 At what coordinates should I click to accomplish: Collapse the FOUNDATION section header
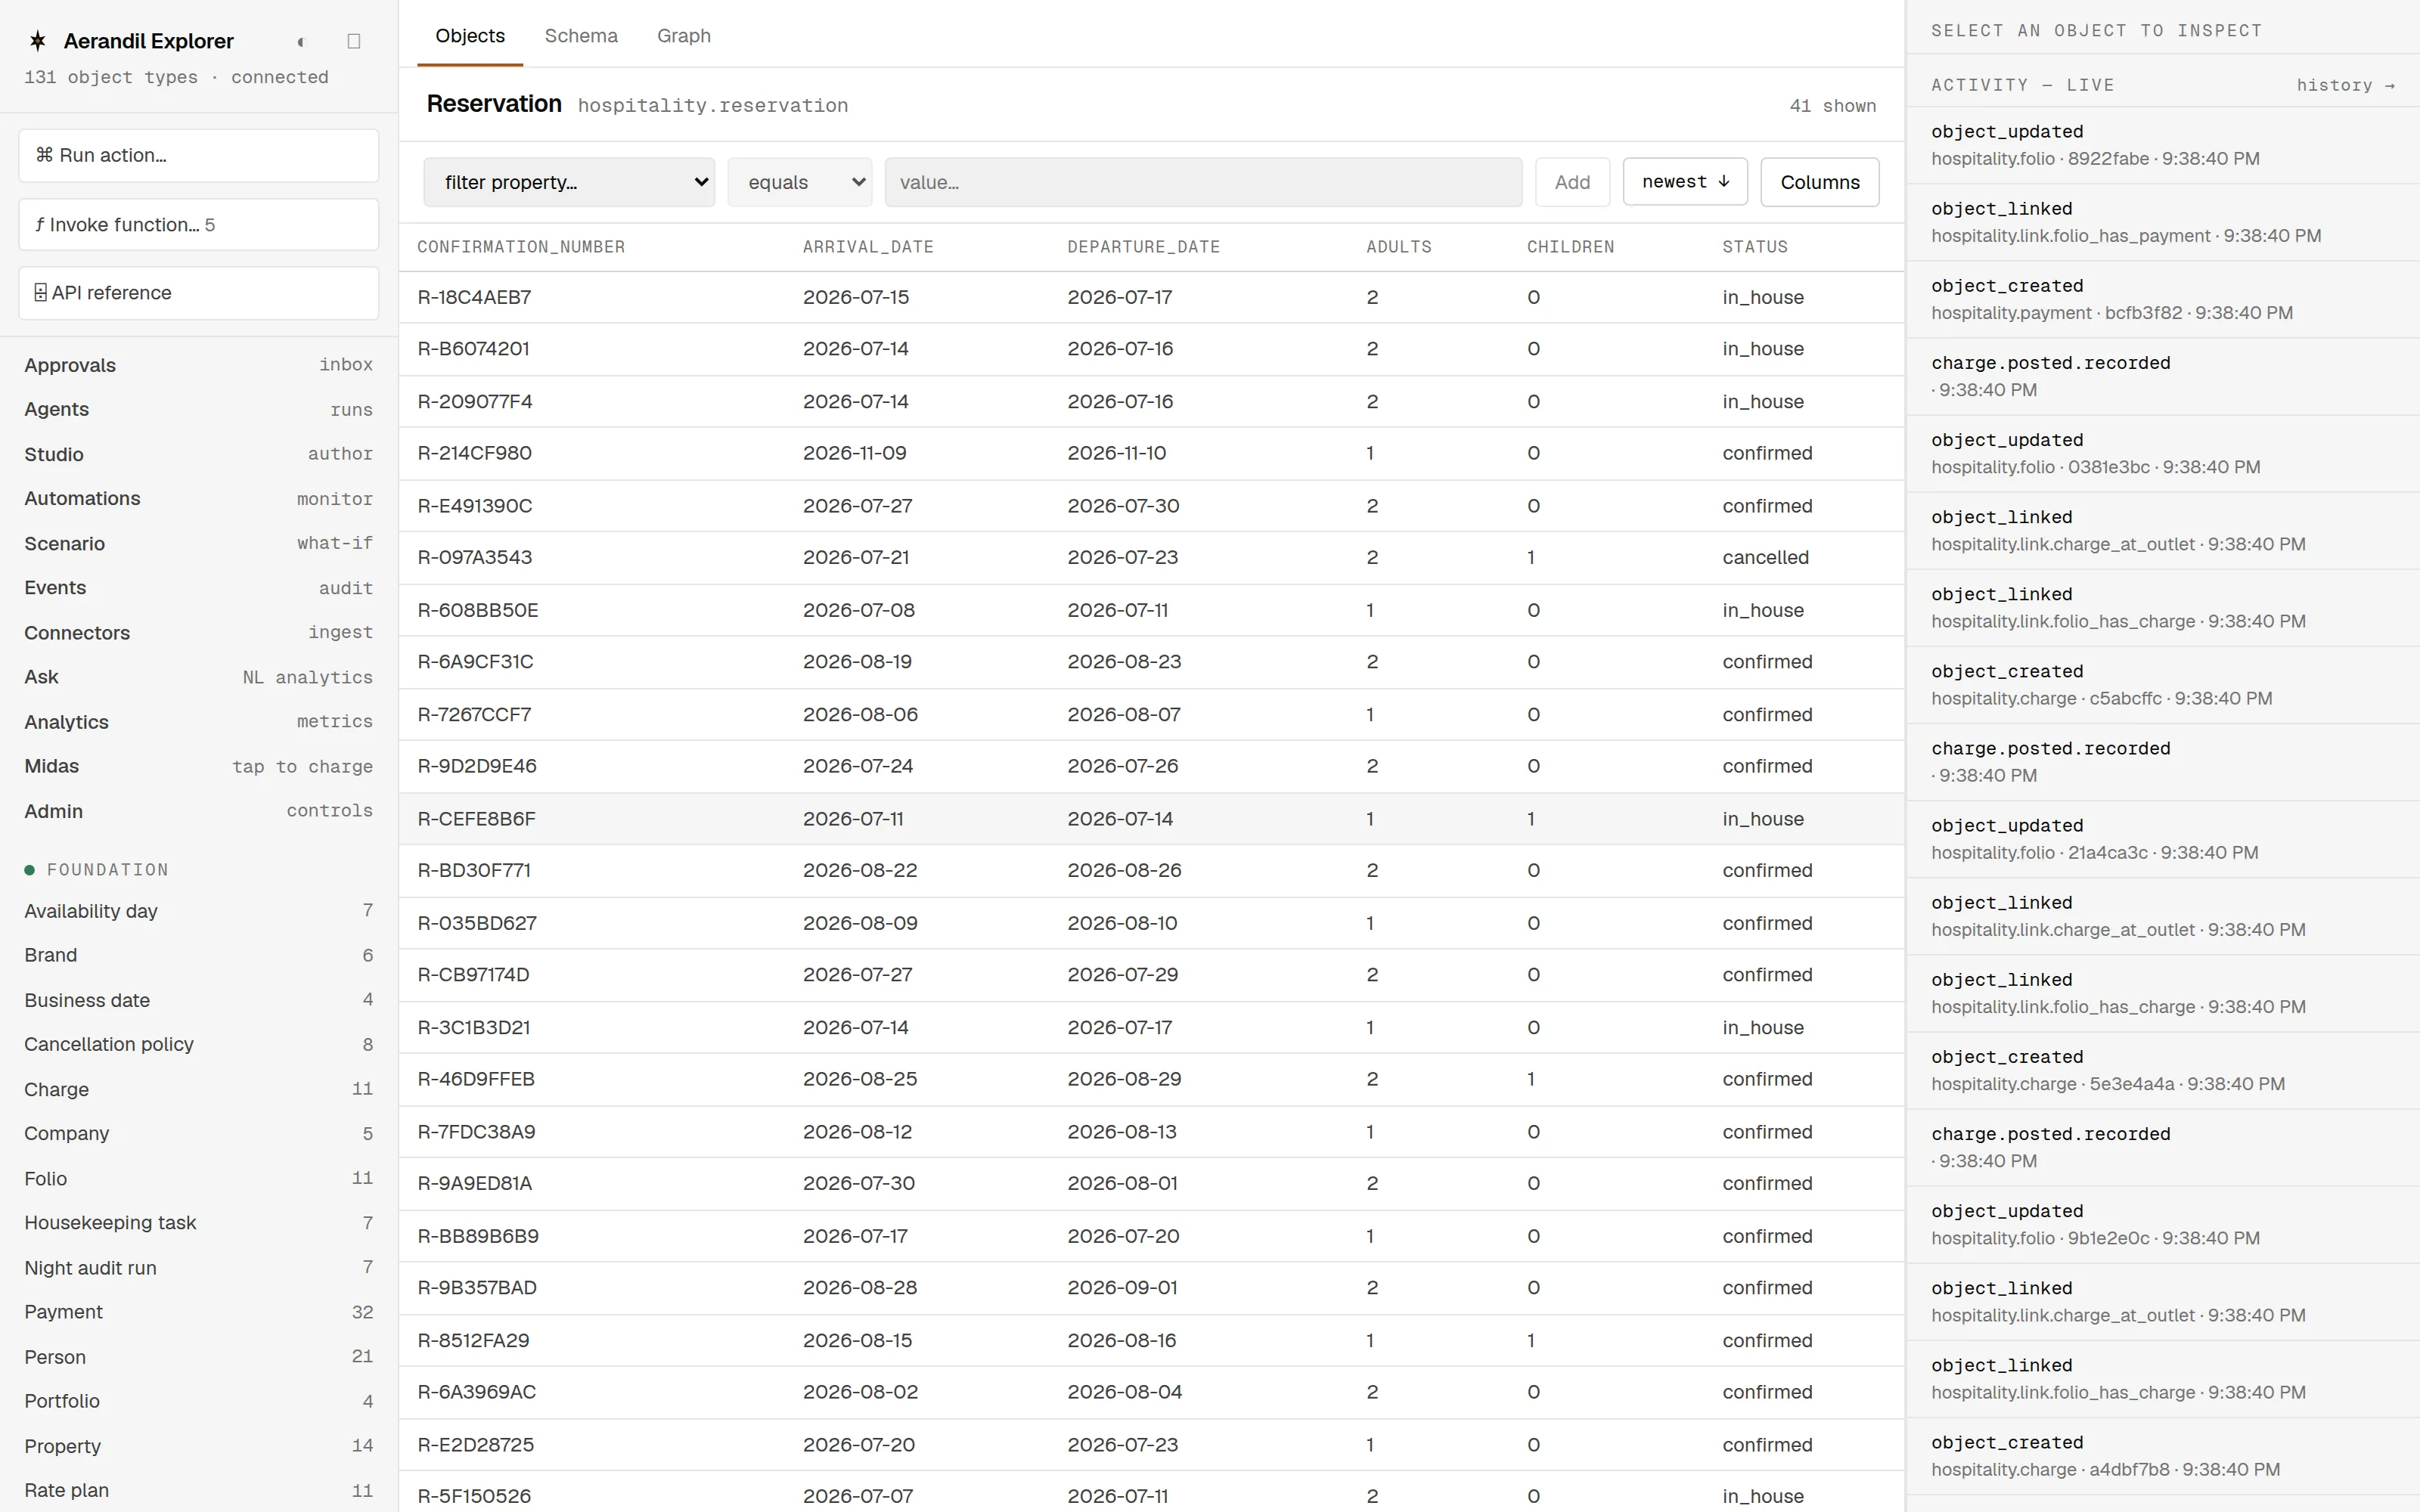(97, 870)
